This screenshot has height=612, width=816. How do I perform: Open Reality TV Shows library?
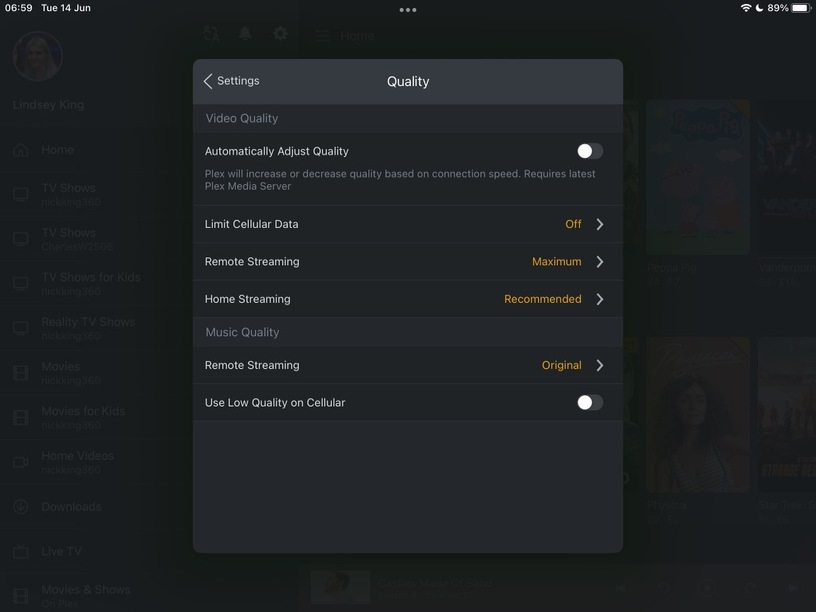88,328
